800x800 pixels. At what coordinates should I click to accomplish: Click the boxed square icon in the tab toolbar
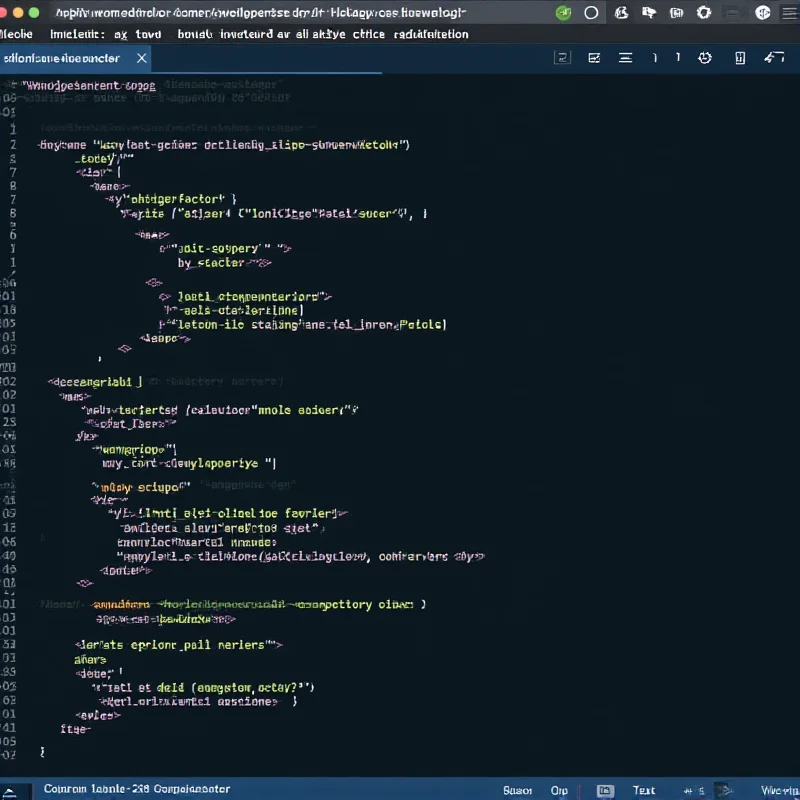[562, 58]
